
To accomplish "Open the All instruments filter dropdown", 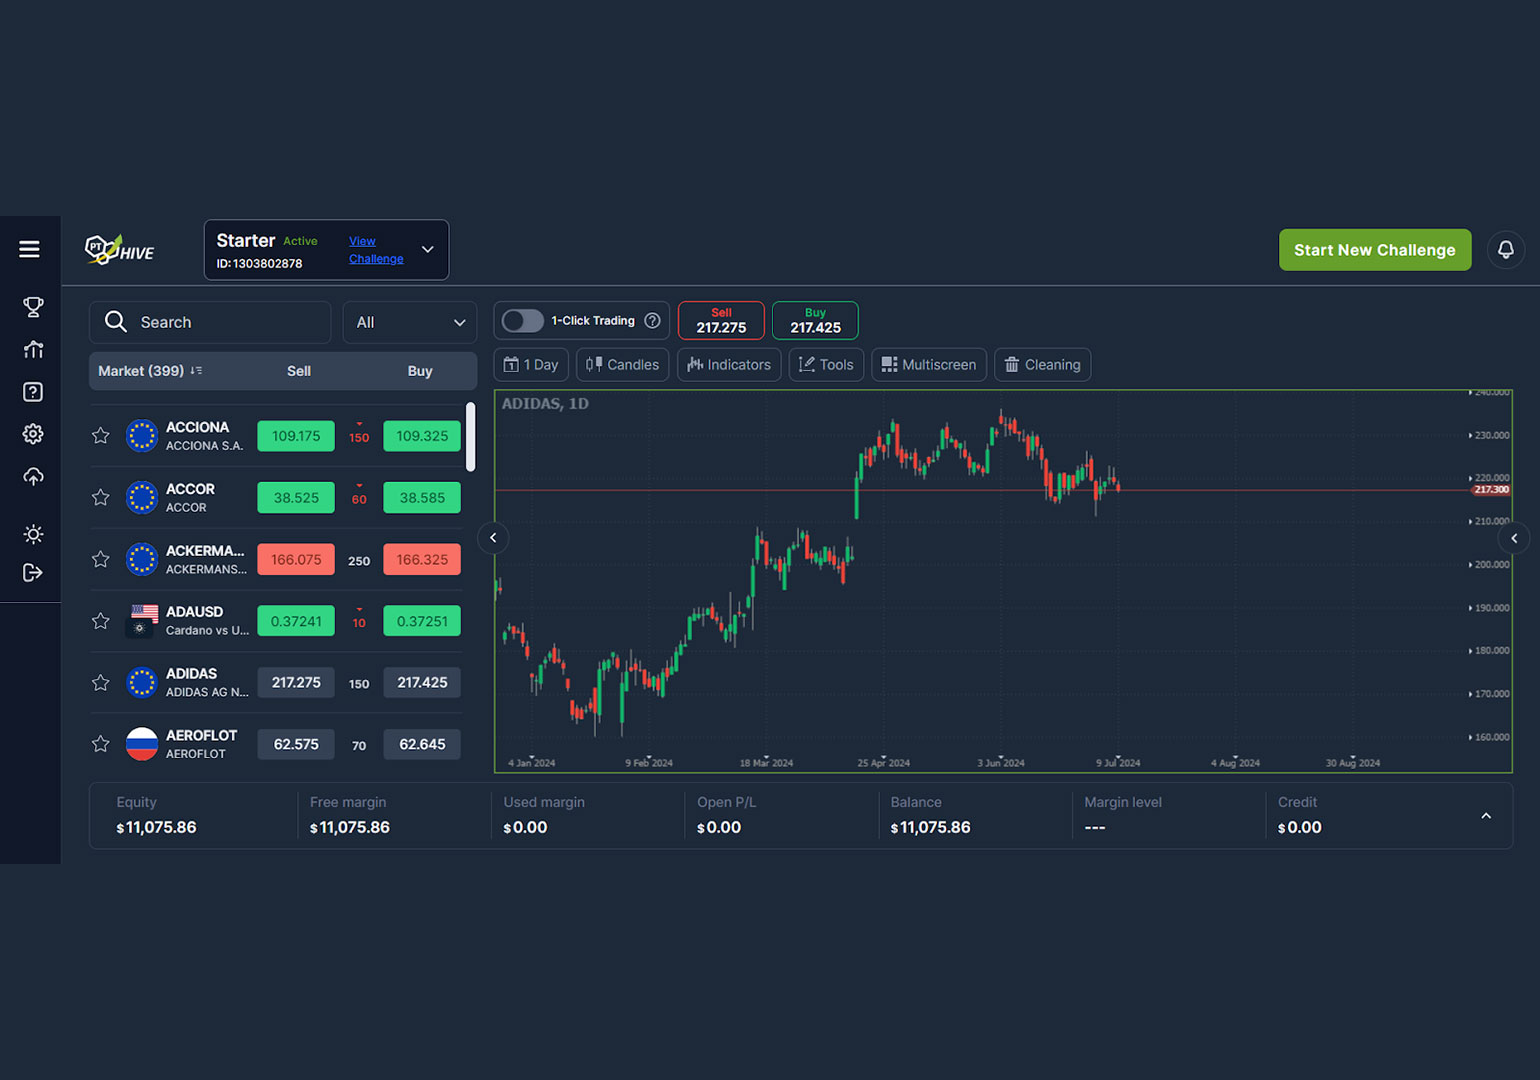I will click(x=409, y=322).
